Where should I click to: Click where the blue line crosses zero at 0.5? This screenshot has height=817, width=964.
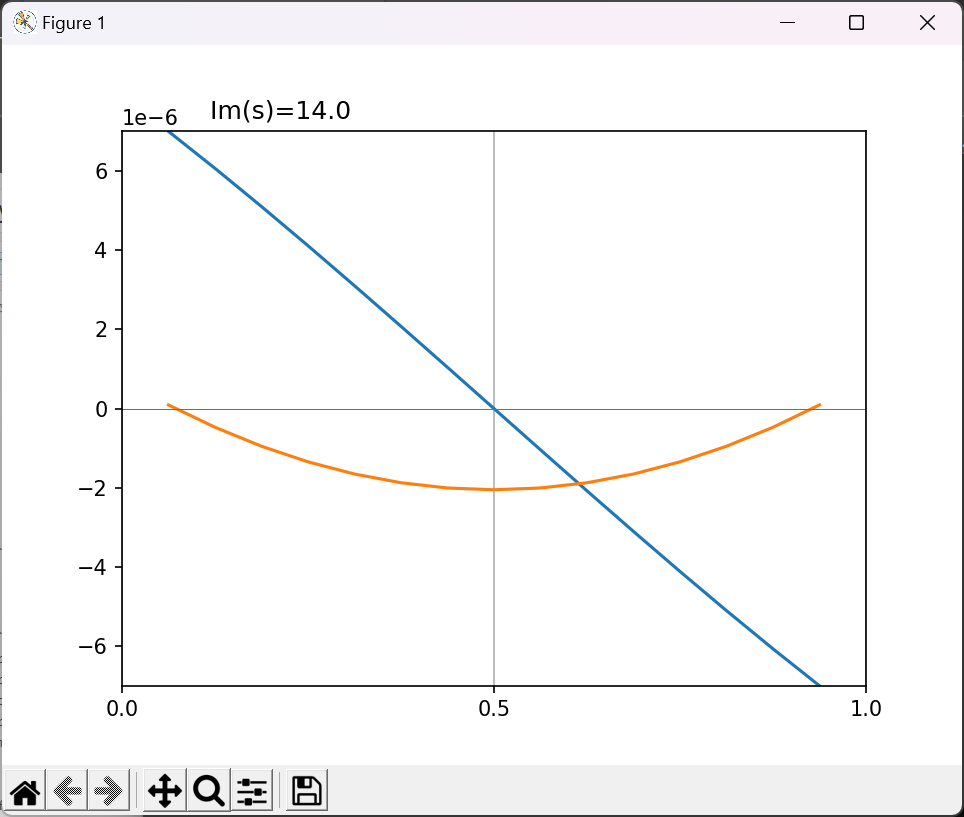(494, 409)
